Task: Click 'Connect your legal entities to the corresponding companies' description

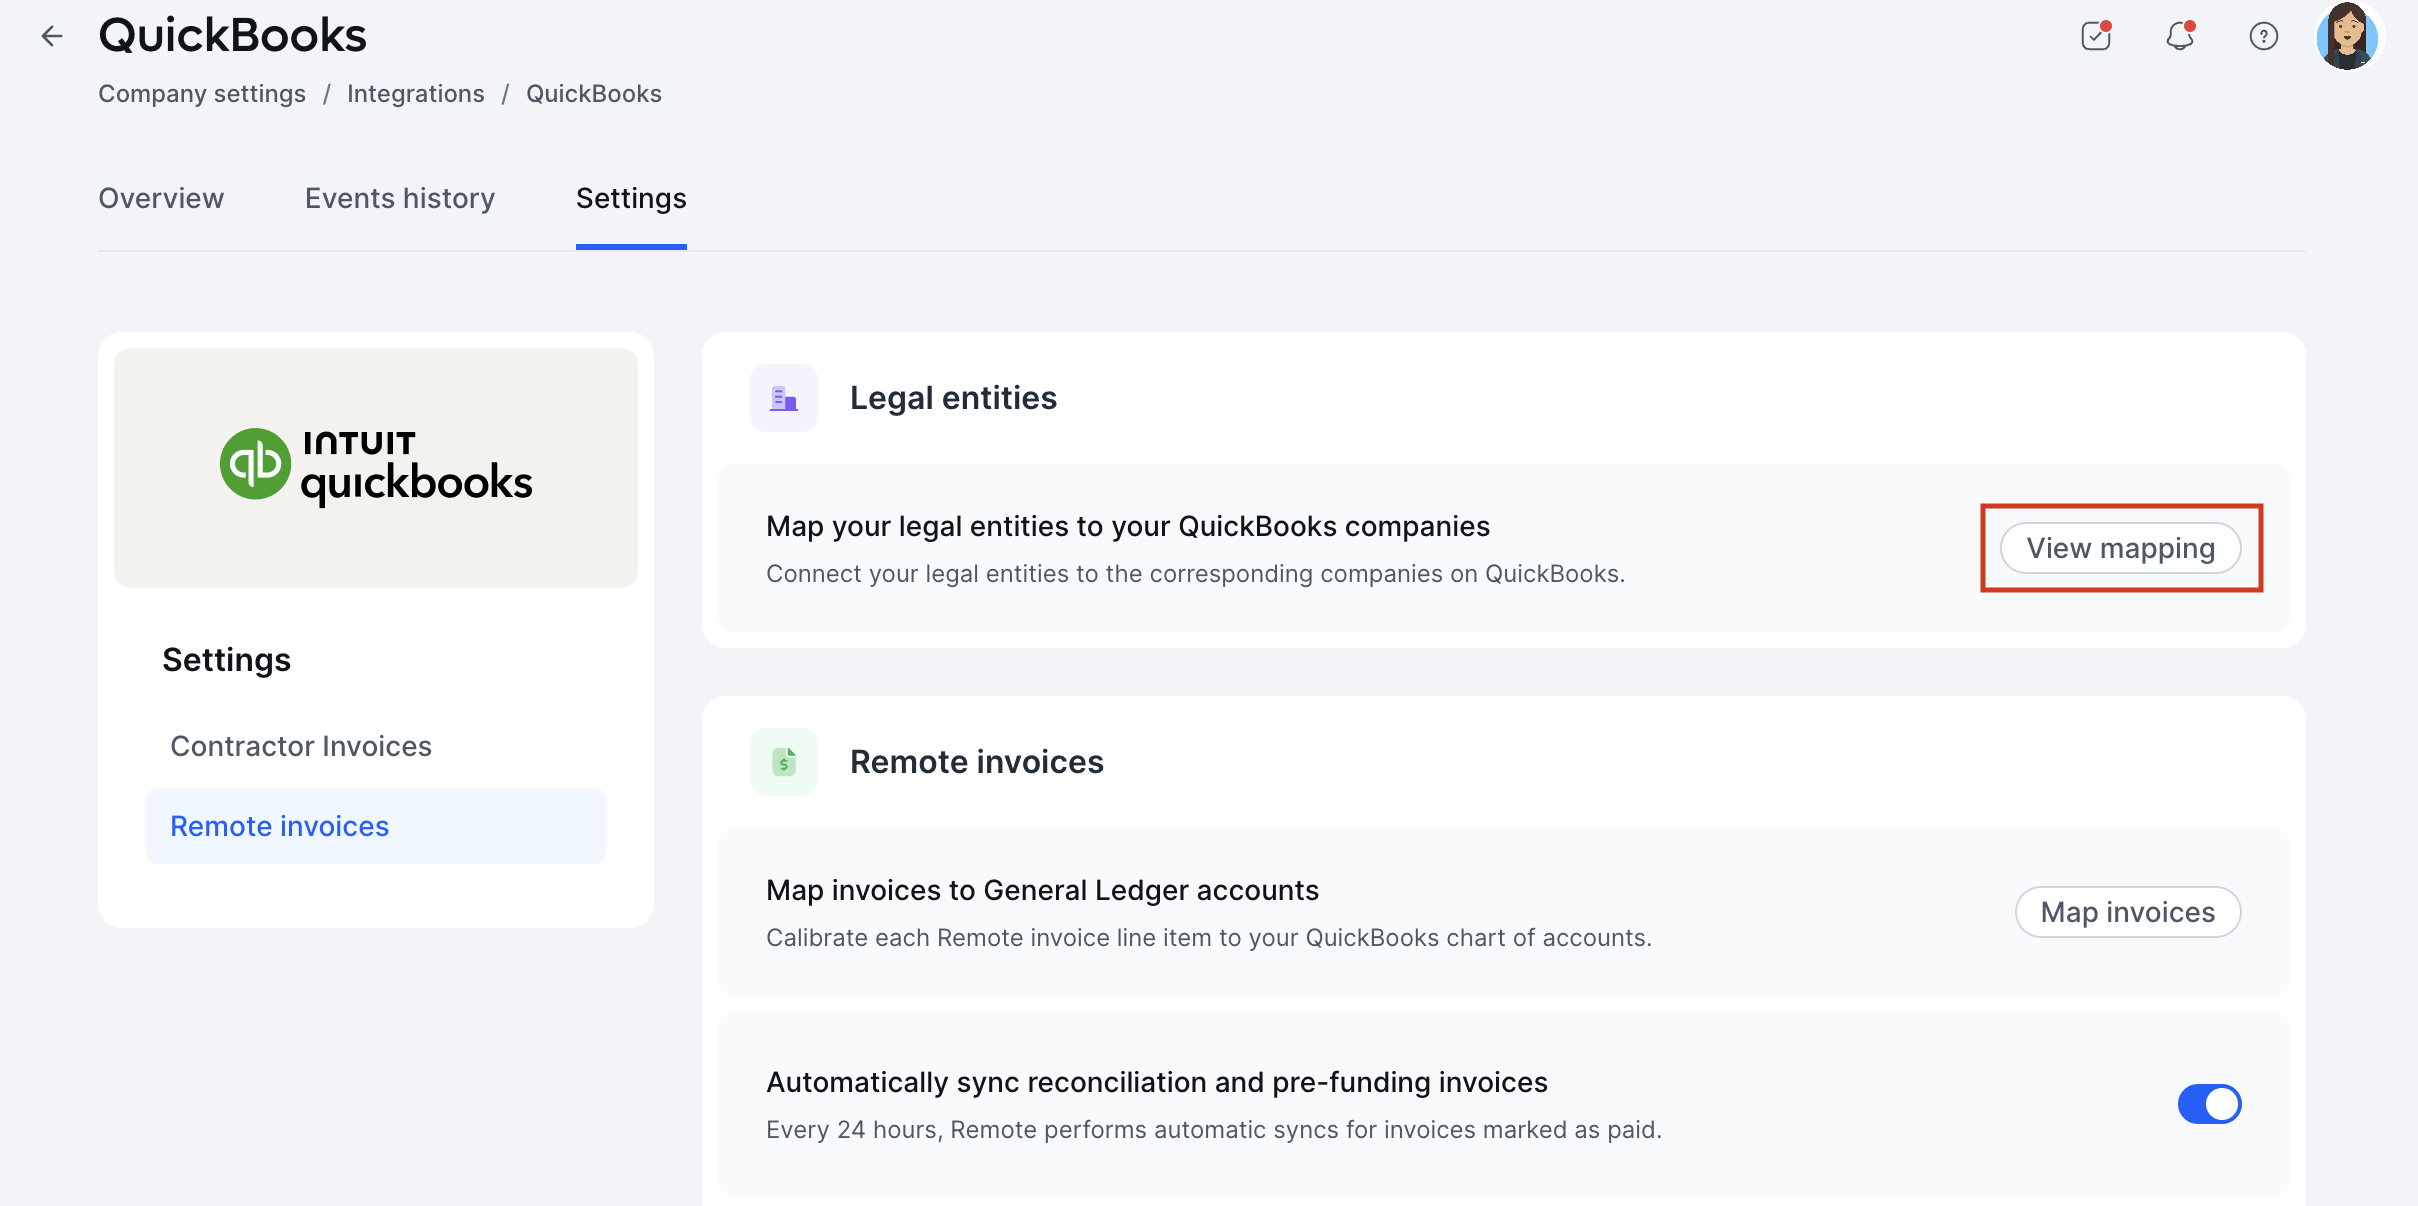Action: pyautogui.click(x=1196, y=574)
